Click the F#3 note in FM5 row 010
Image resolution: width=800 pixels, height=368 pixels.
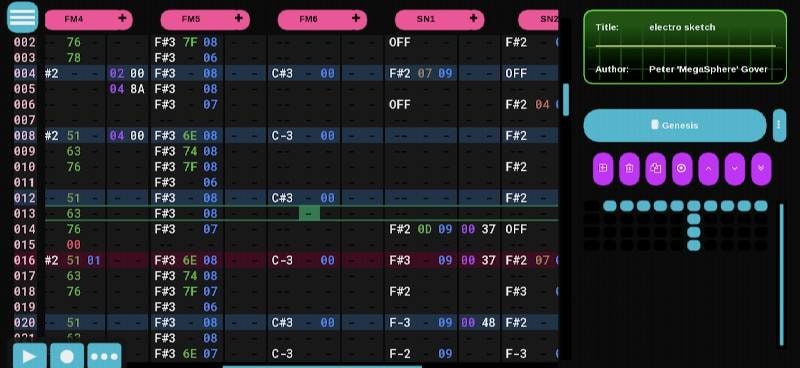pos(165,167)
